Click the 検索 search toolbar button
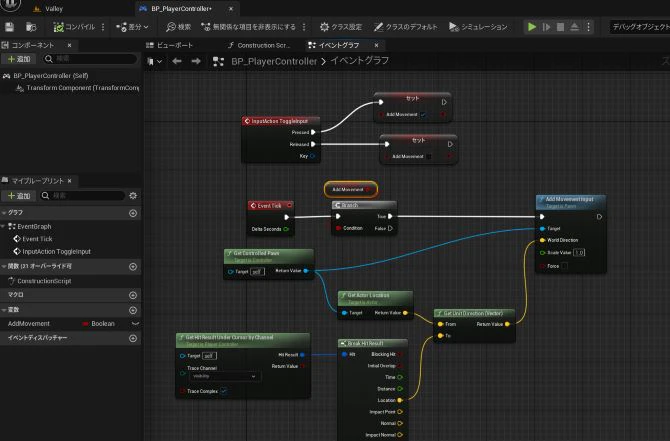Viewport: 670px width, 441px height. (x=179, y=27)
